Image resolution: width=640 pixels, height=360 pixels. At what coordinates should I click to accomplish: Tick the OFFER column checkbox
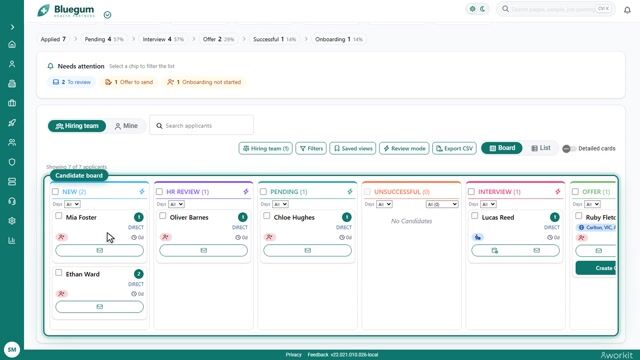click(x=576, y=191)
